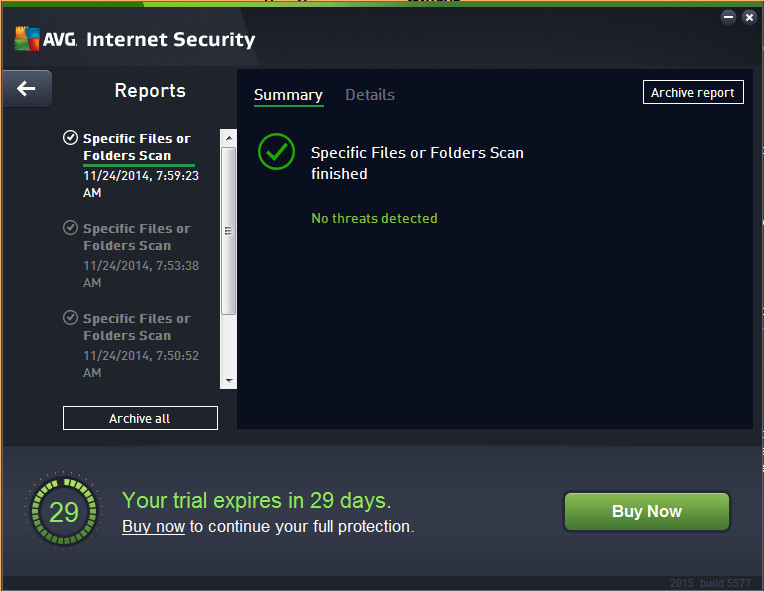This screenshot has width=764, height=591.
Task: Click the 29-day trial countdown dial
Action: coord(64,512)
